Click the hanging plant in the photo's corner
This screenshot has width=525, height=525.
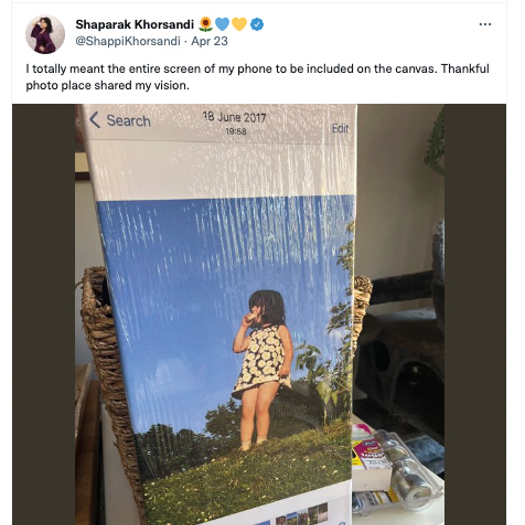pyautogui.click(x=435, y=142)
